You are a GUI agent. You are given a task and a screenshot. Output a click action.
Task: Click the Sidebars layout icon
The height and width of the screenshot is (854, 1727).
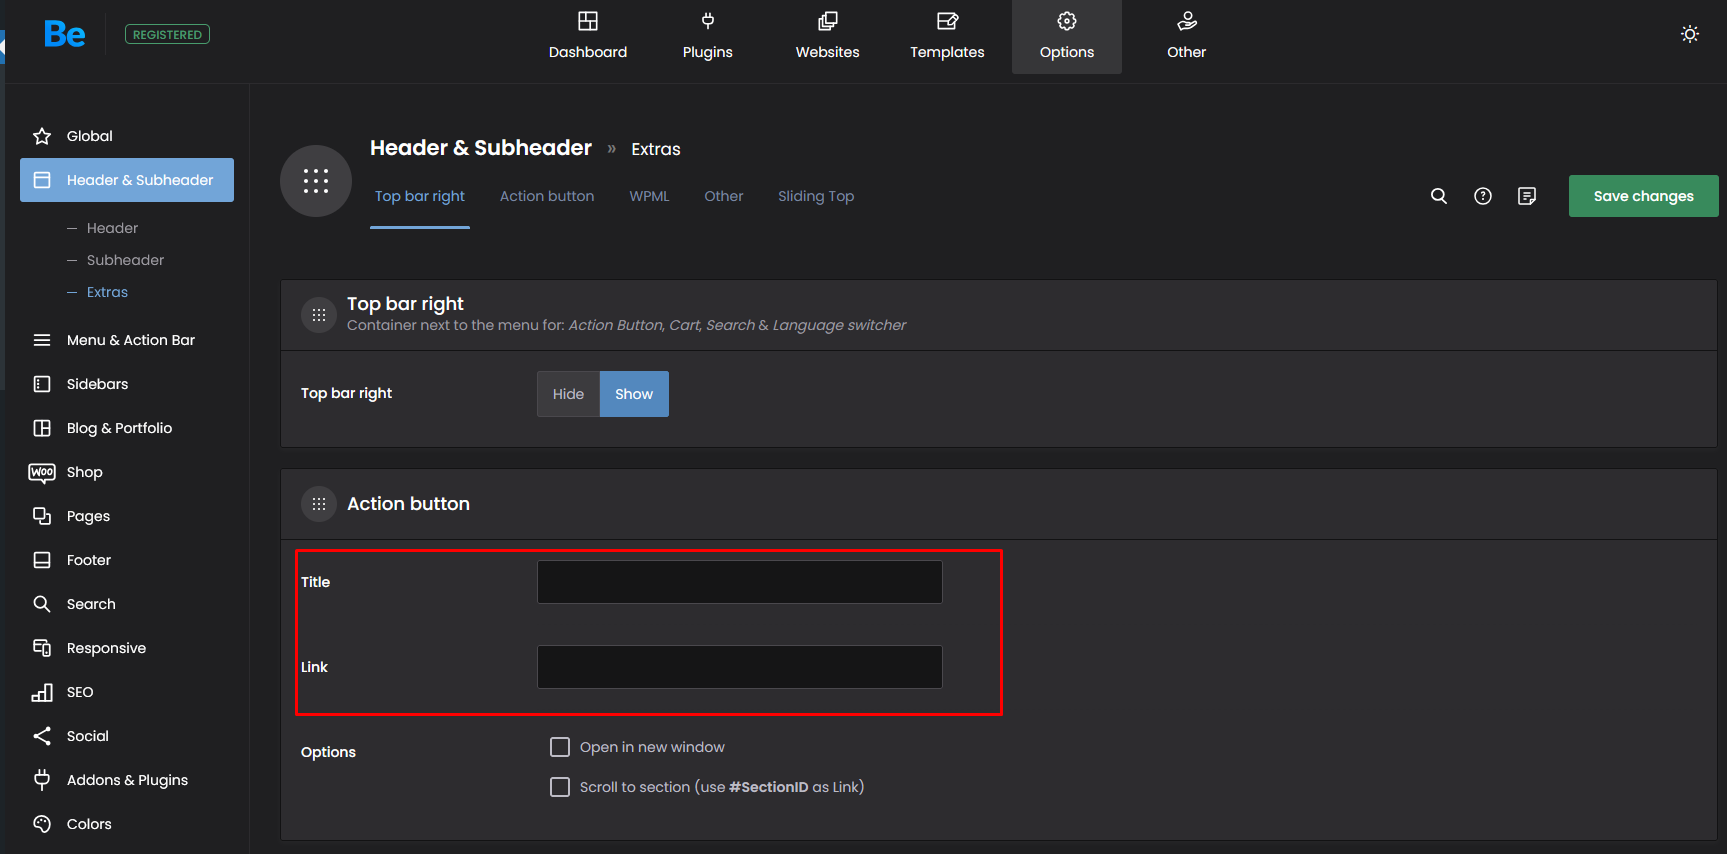(x=42, y=384)
